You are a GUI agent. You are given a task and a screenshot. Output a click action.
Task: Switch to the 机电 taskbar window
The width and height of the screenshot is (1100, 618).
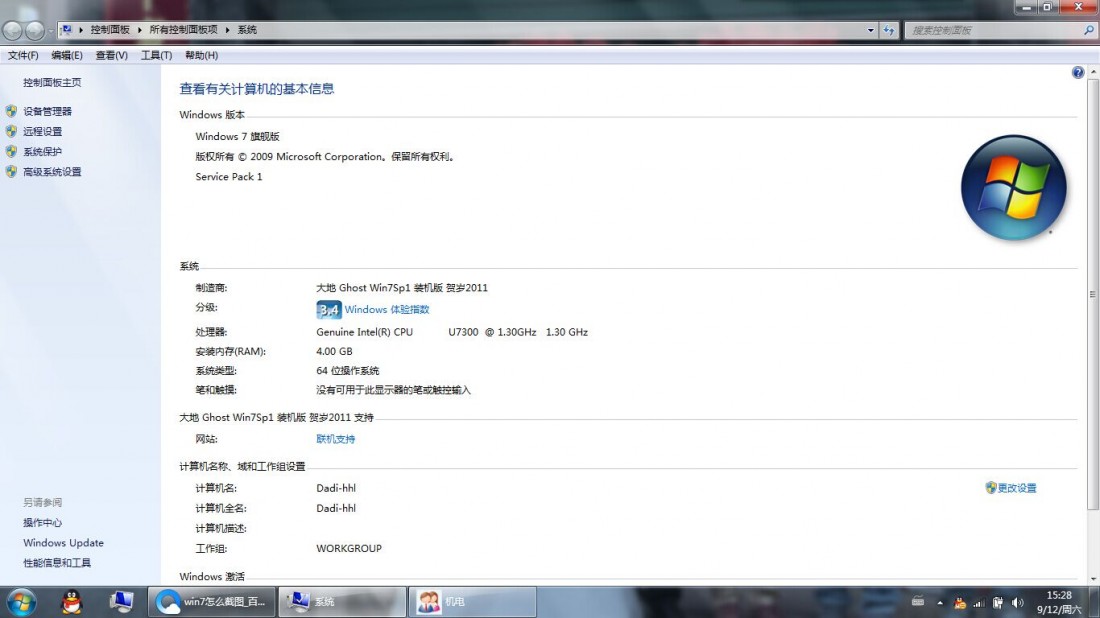(x=473, y=602)
